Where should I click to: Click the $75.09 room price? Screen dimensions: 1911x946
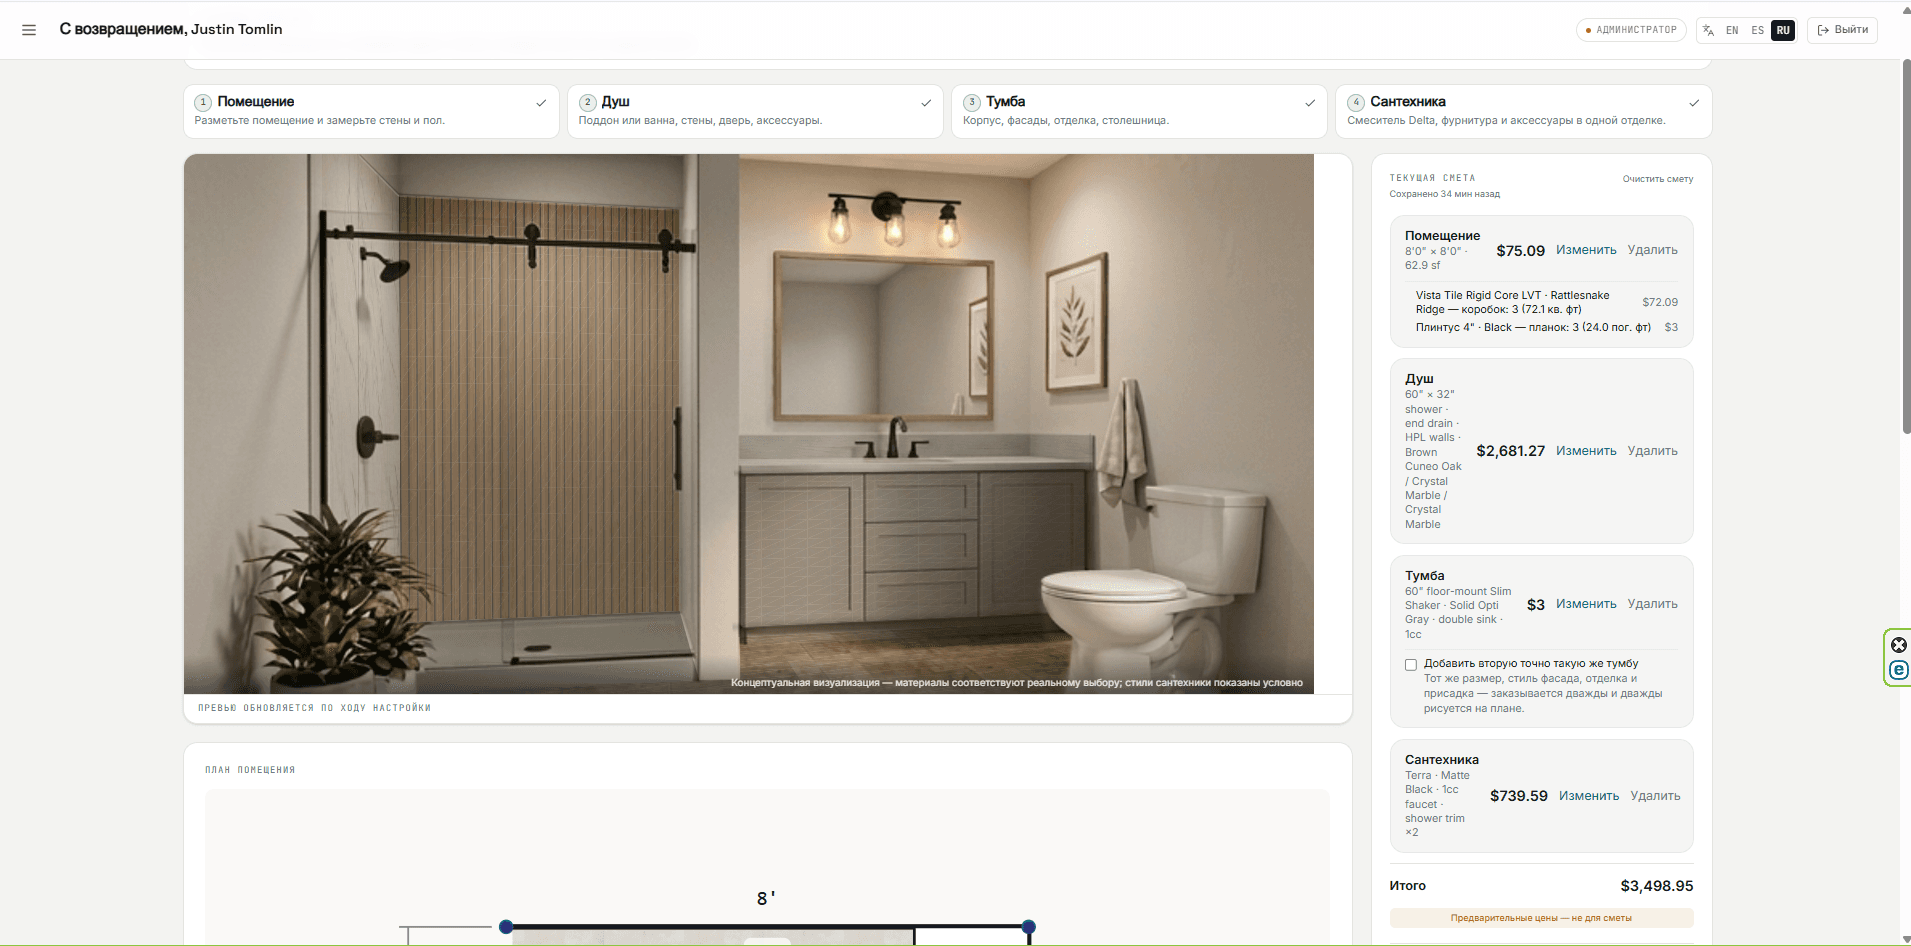(x=1520, y=251)
